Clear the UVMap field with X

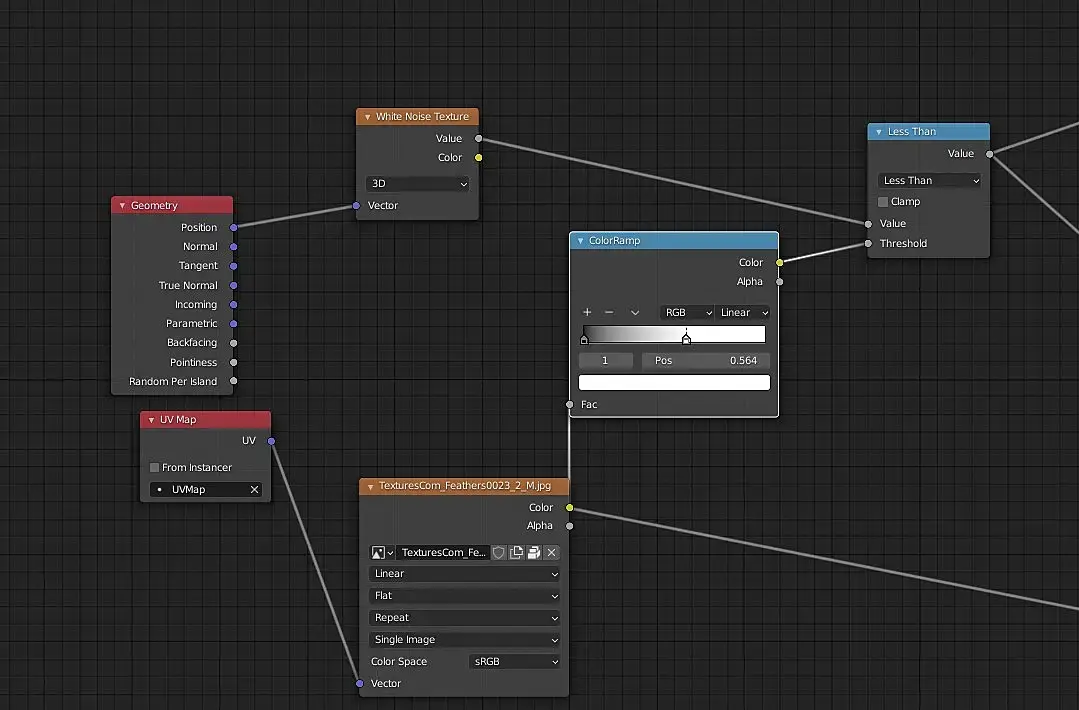coord(254,490)
